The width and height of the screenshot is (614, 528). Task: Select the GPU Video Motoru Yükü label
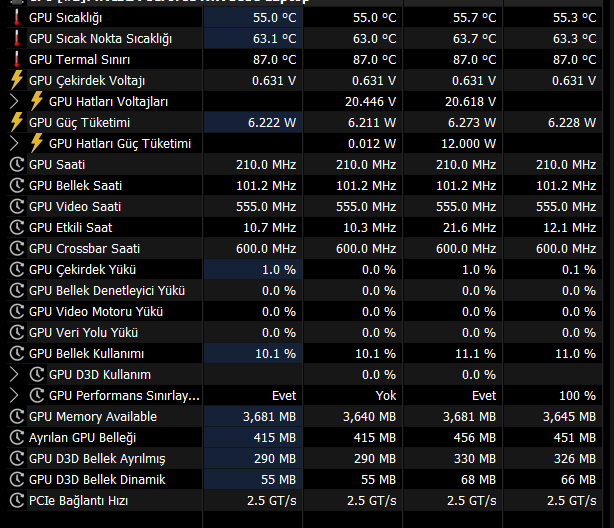(x=96, y=312)
